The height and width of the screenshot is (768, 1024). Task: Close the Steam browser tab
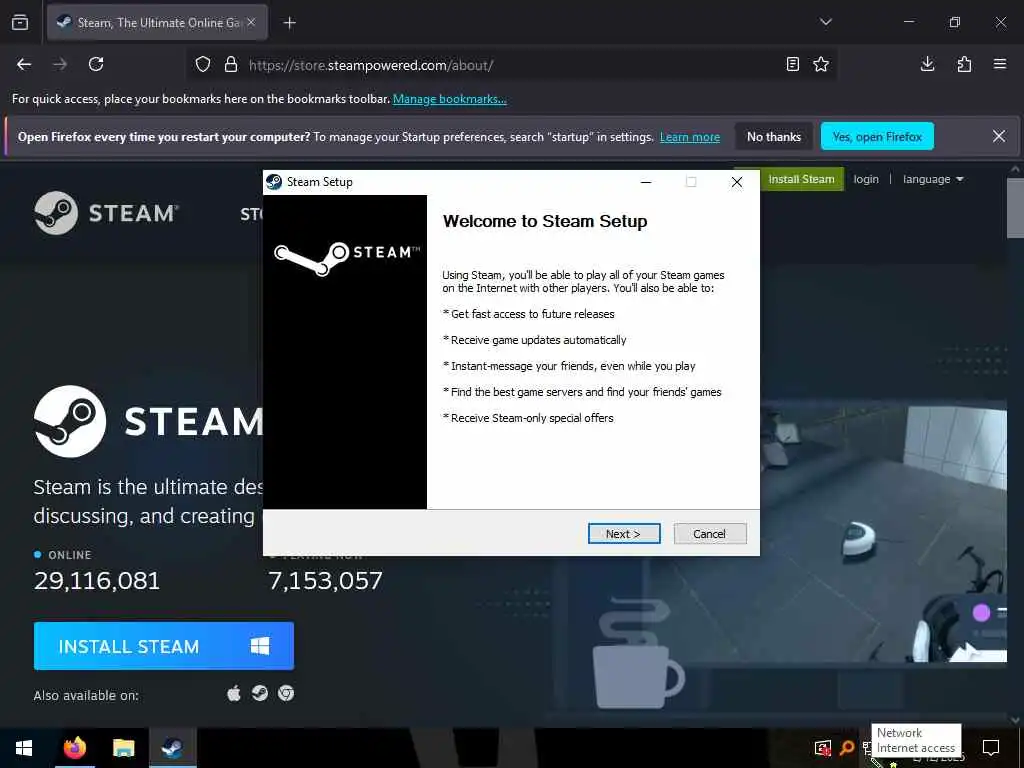(x=251, y=22)
